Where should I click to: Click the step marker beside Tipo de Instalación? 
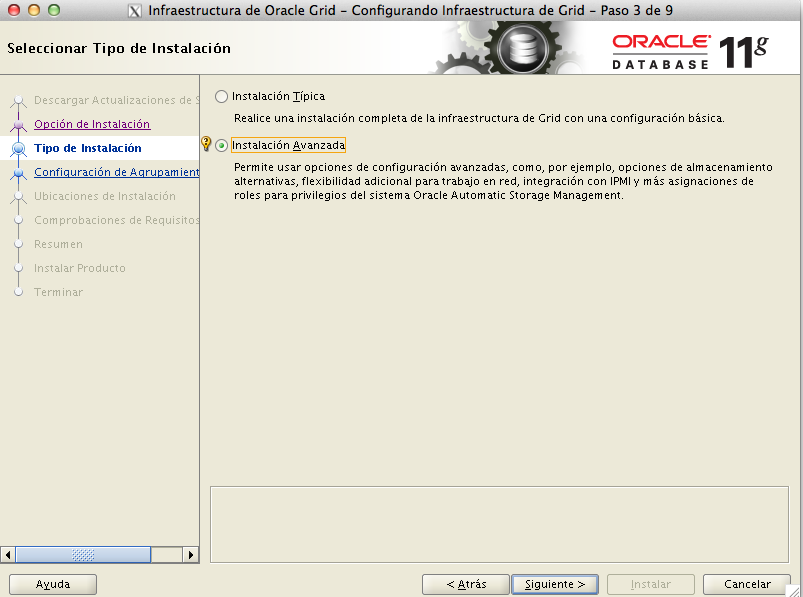[18, 148]
